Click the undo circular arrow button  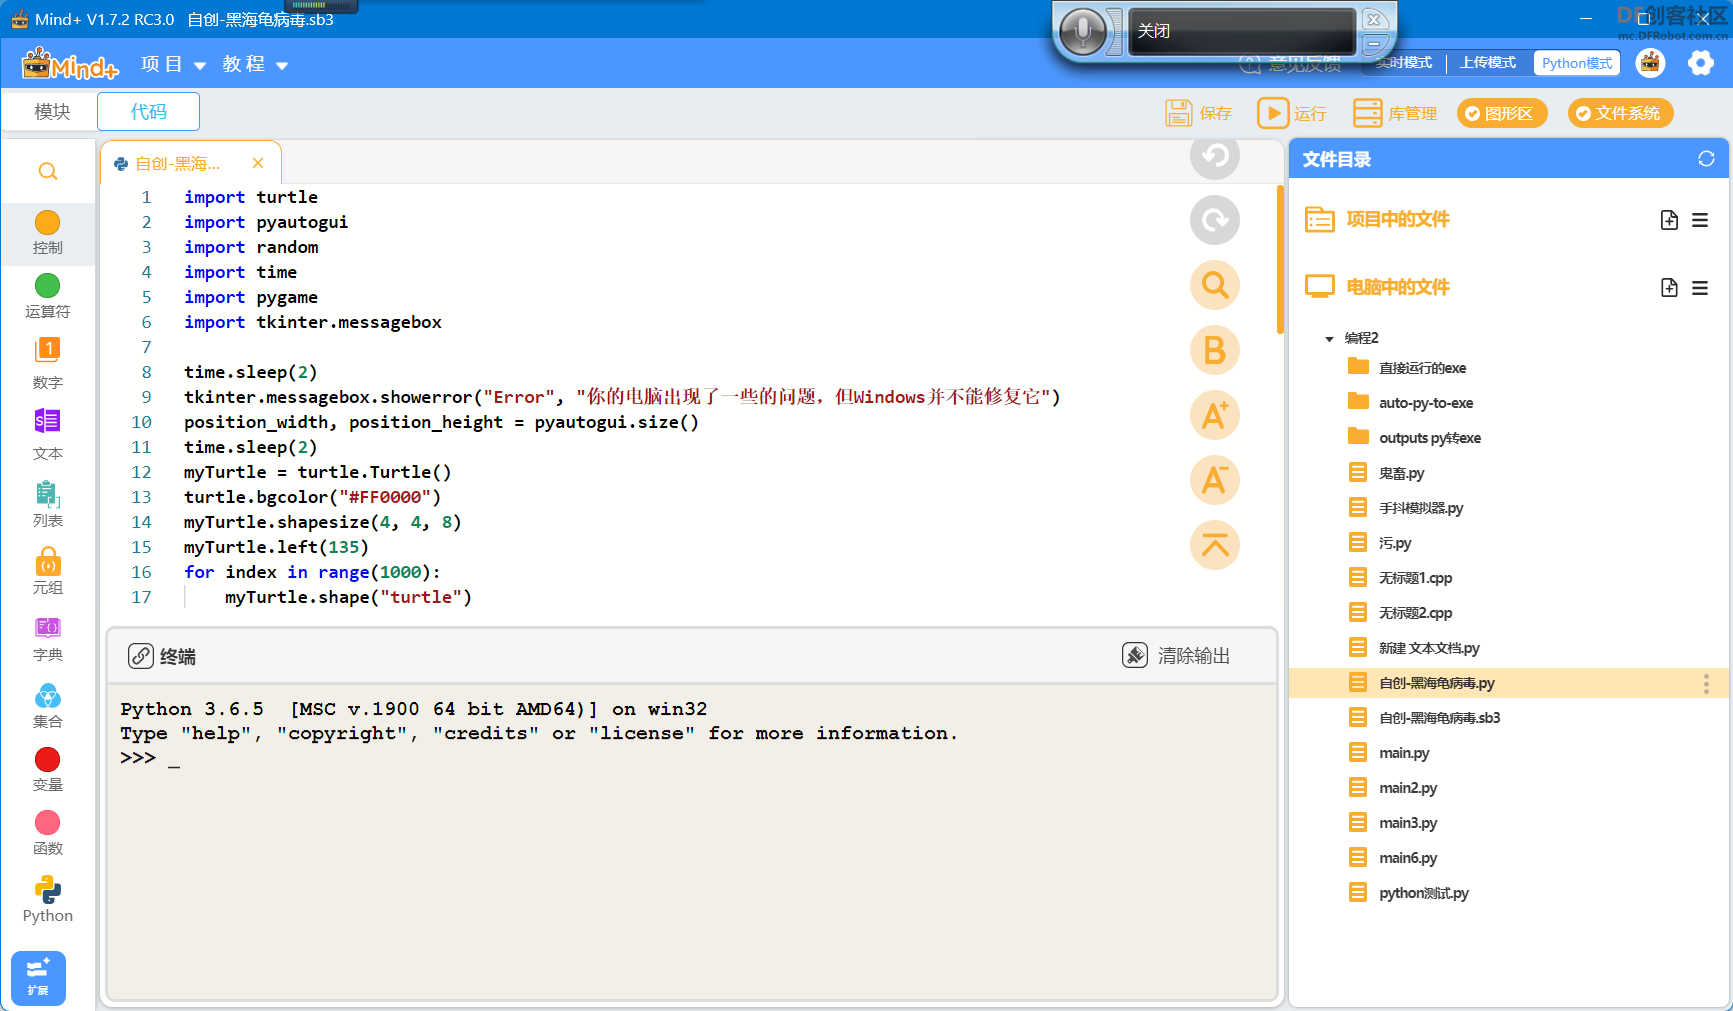(1214, 155)
